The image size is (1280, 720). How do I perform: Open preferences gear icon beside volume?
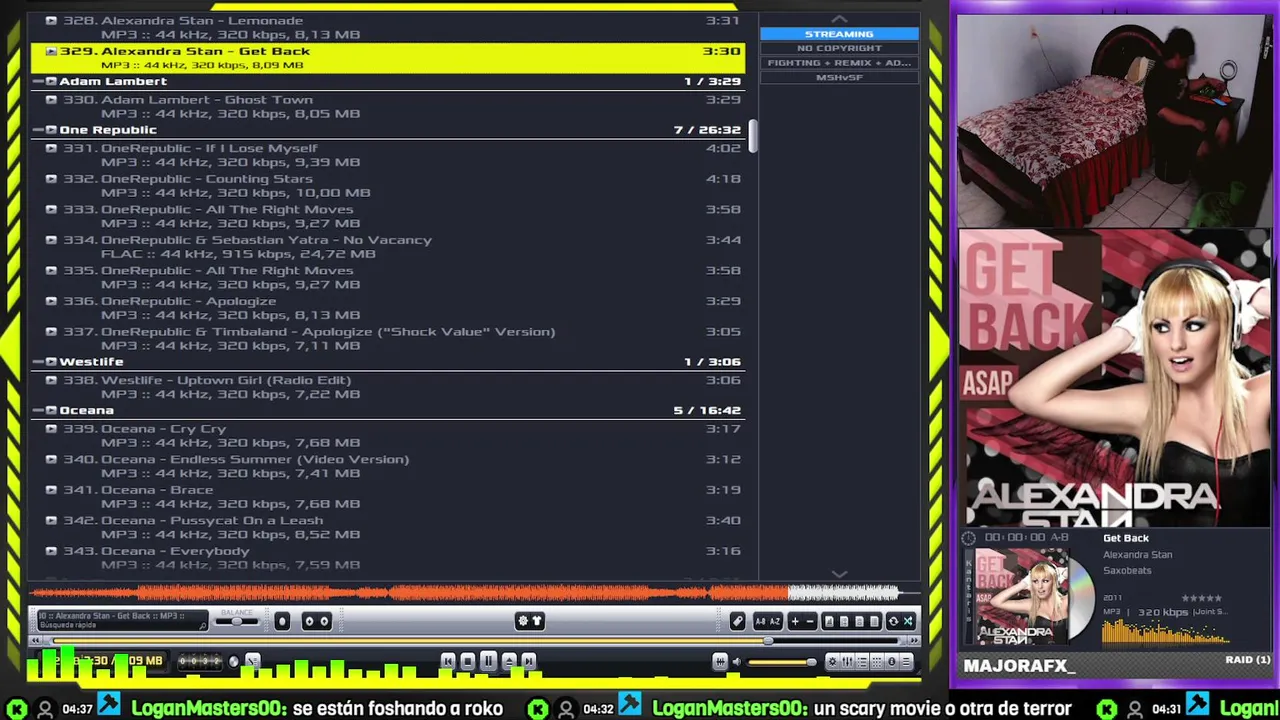click(x=833, y=662)
